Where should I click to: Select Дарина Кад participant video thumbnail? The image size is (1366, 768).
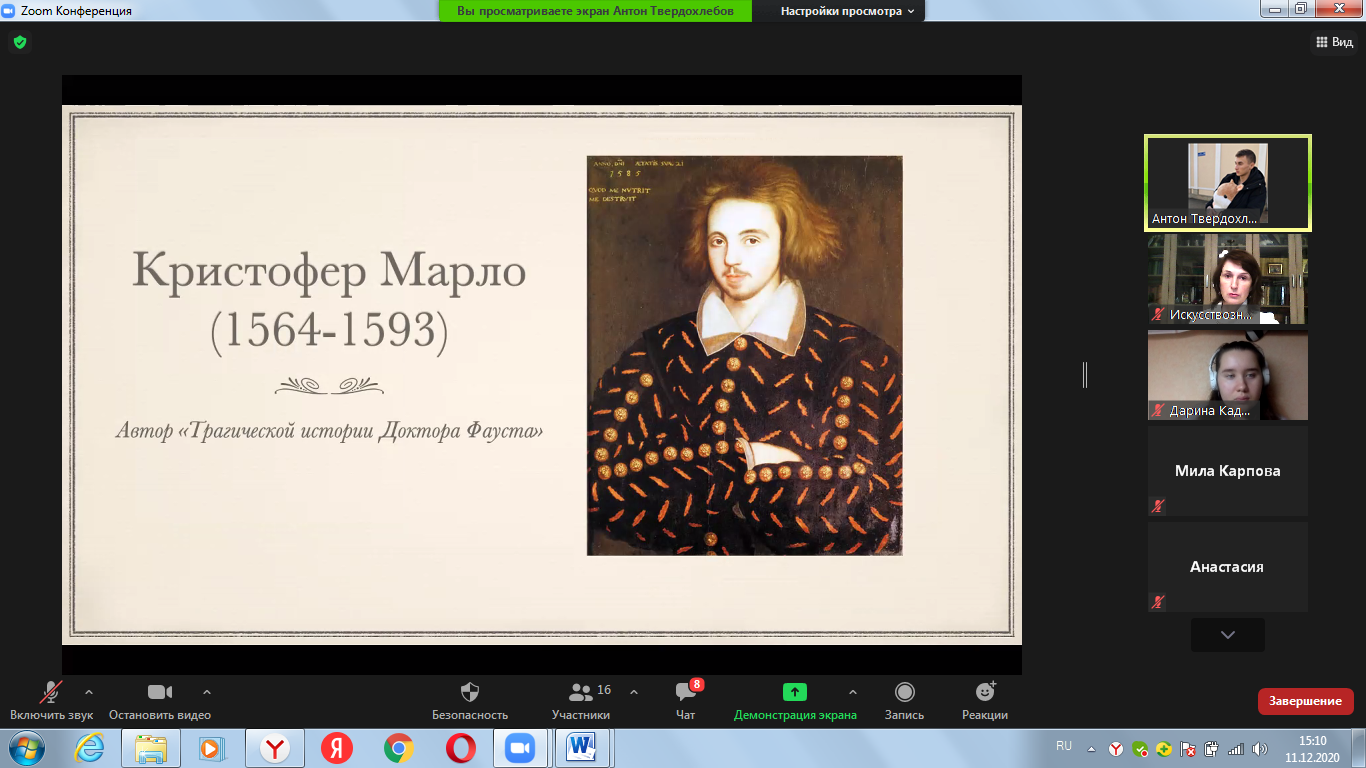(1228, 375)
